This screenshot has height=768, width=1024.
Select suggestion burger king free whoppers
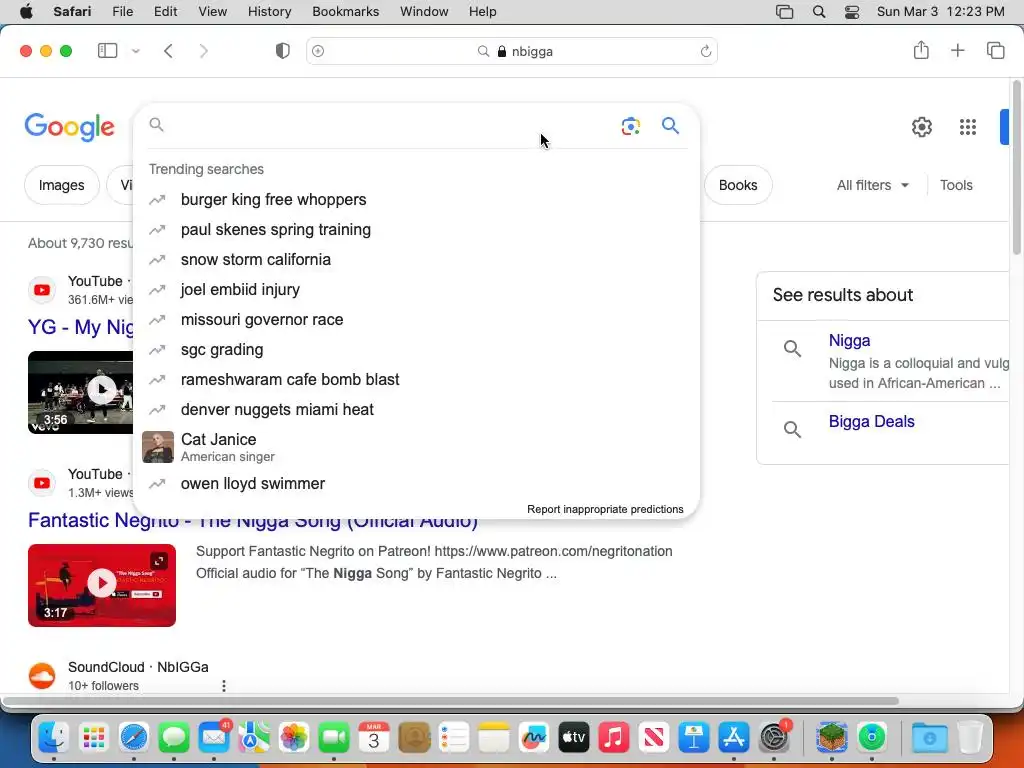click(416, 200)
